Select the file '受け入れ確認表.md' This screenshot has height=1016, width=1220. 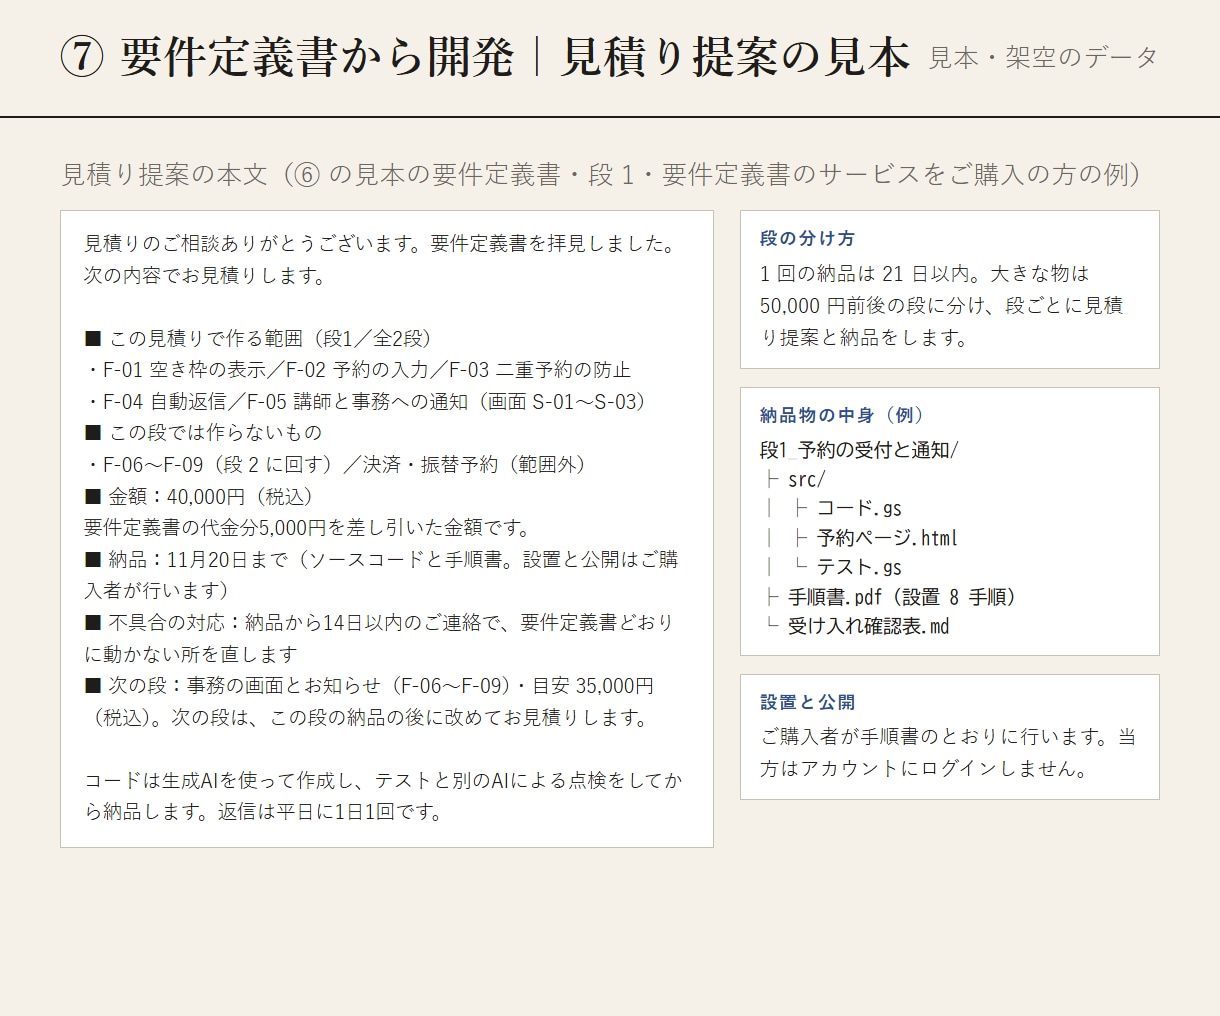[868, 626]
